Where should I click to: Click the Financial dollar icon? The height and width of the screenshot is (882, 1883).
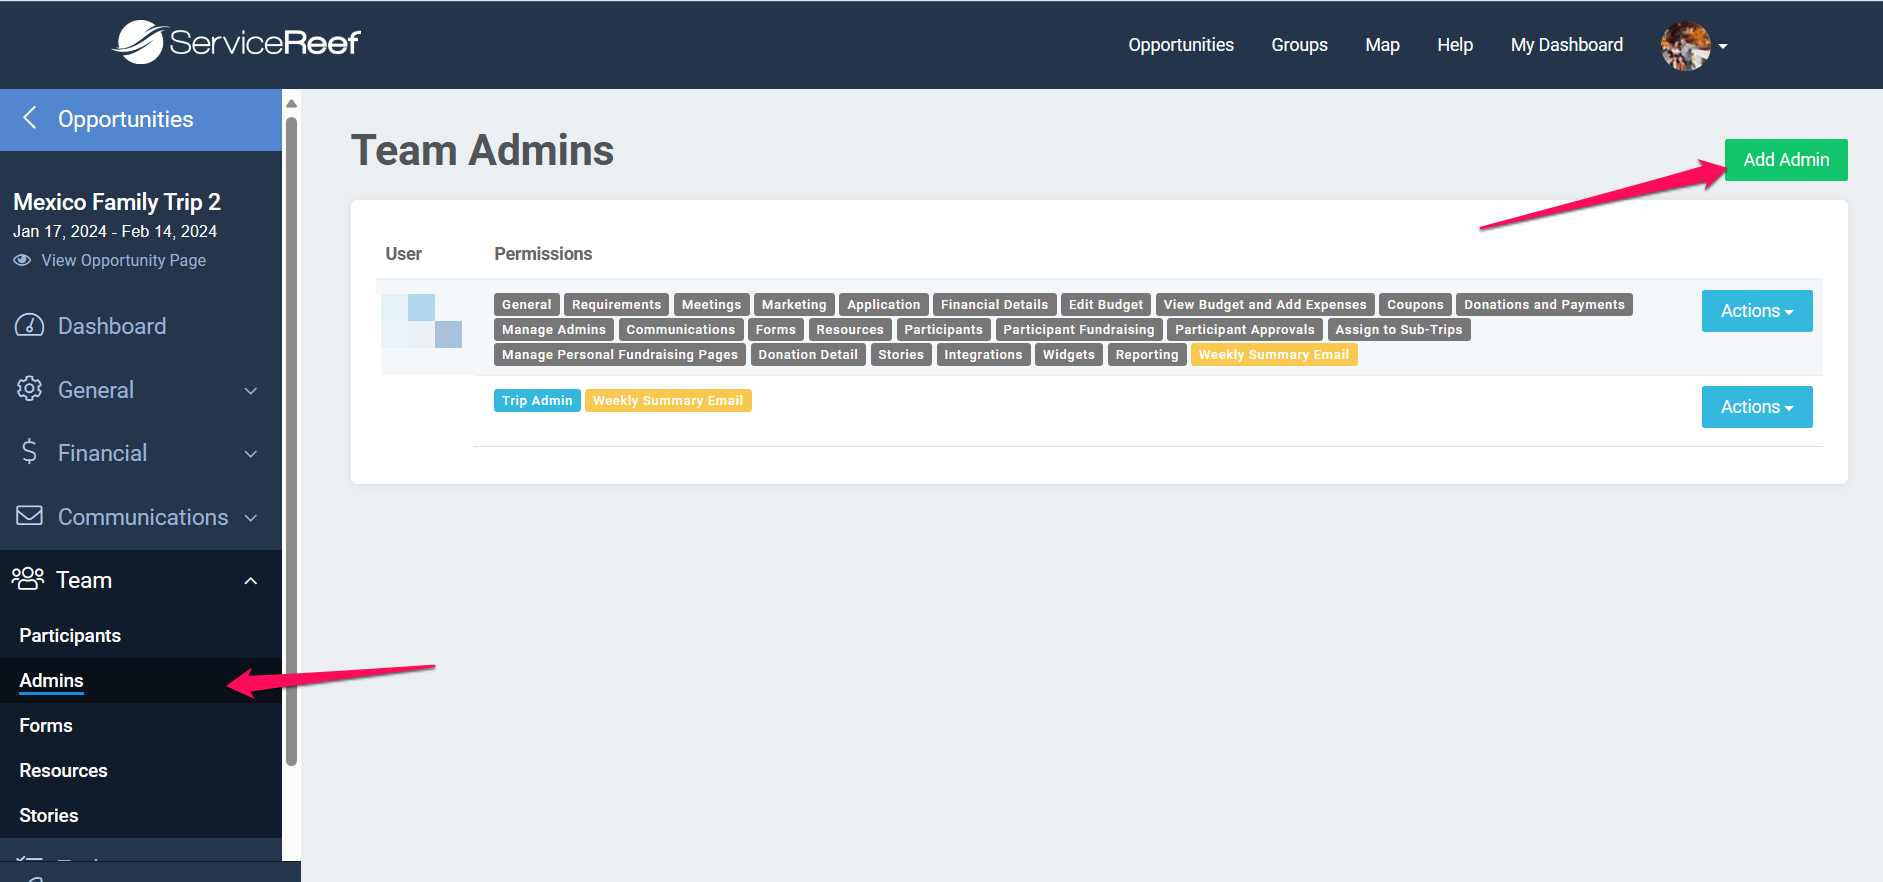pyautogui.click(x=29, y=452)
